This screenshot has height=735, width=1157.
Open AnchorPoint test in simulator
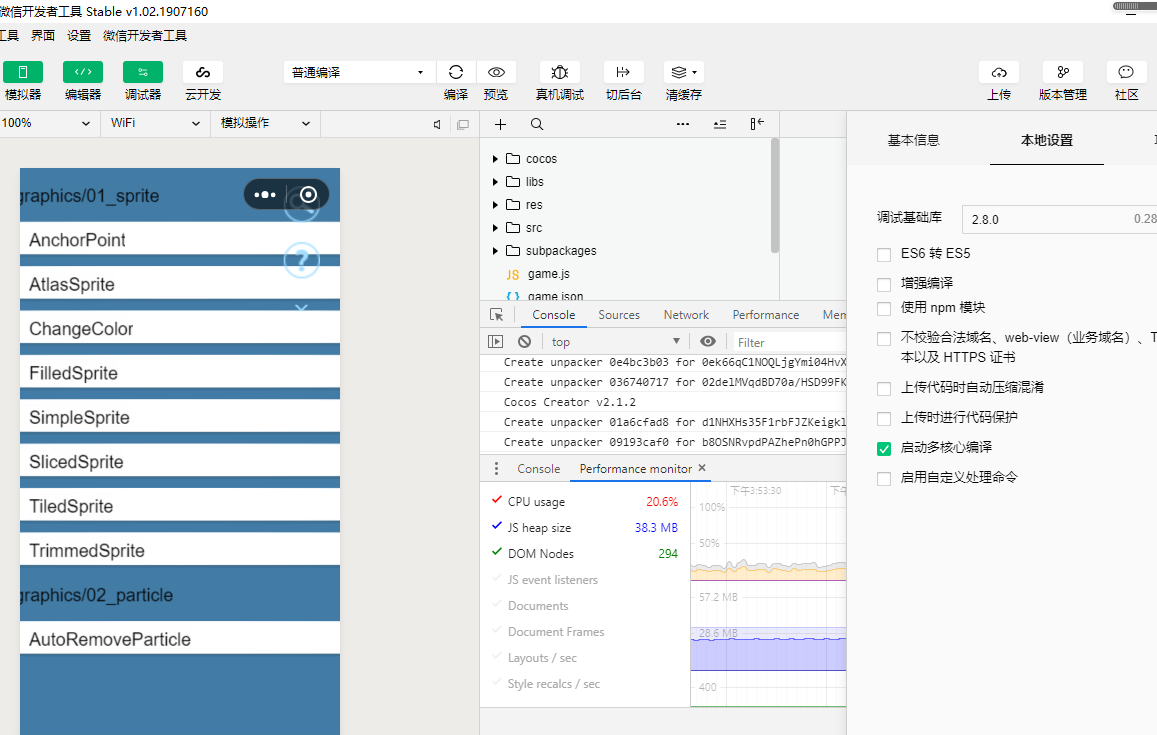pos(180,239)
